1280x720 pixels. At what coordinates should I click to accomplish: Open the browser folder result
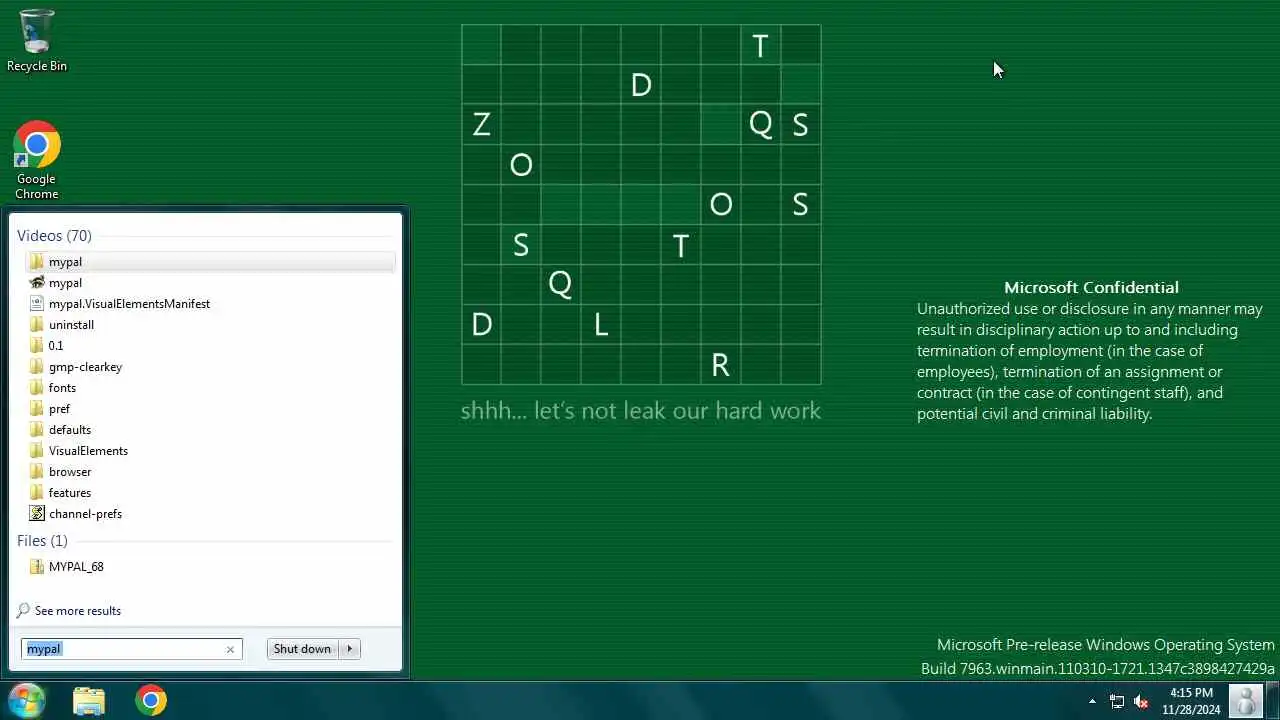coord(210,472)
